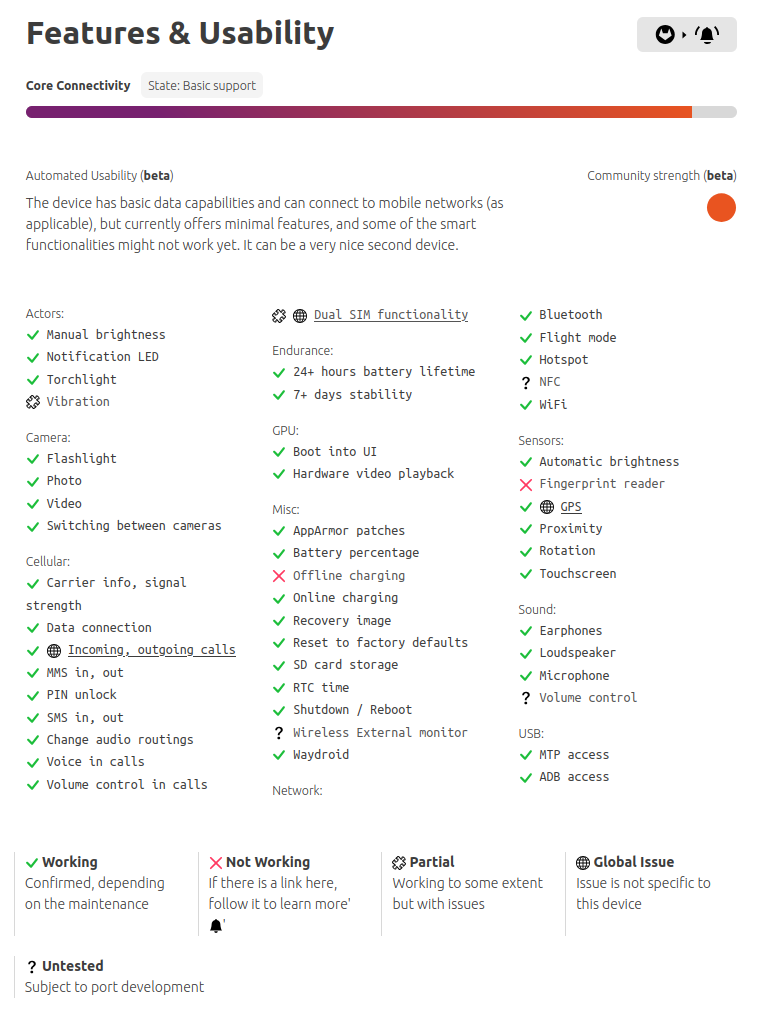
Task: Click the GitLab notification bell button
Action: pyautogui.click(x=686, y=35)
